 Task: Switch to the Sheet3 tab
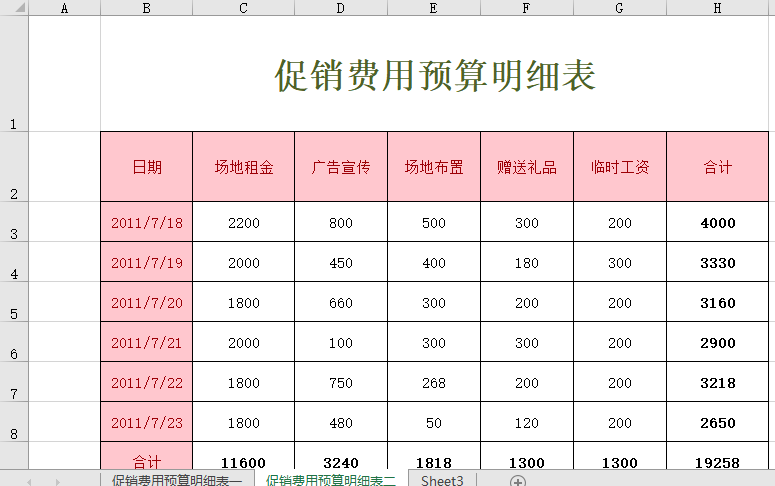pyautogui.click(x=442, y=481)
